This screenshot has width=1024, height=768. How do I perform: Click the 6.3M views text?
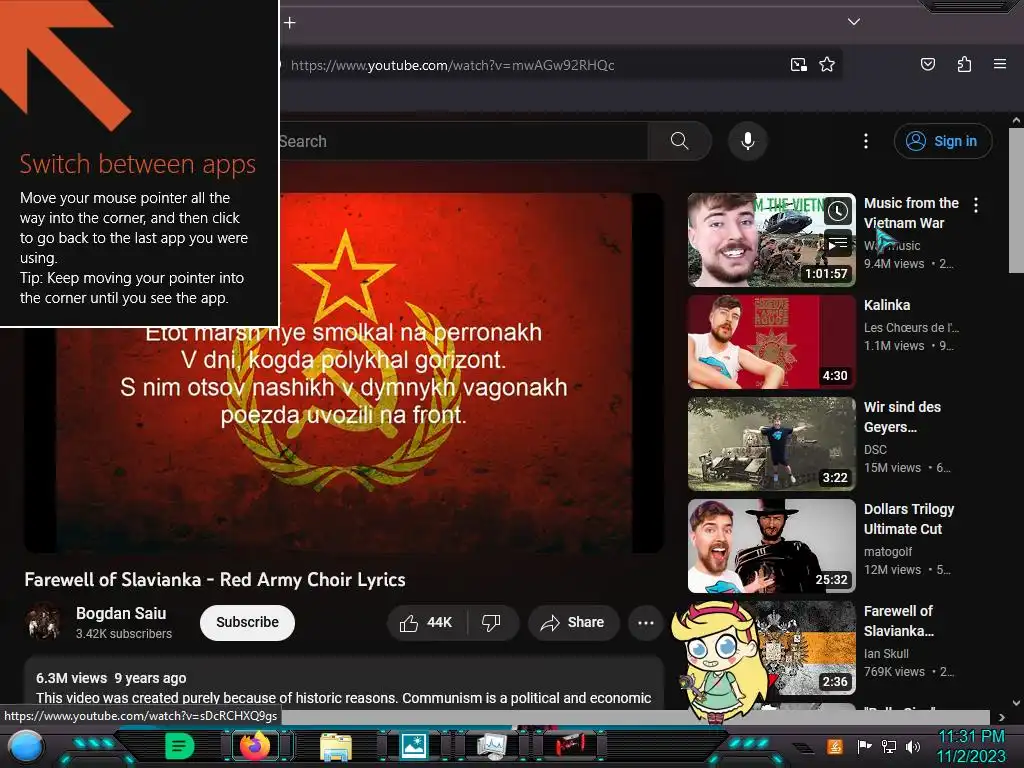coord(71,678)
